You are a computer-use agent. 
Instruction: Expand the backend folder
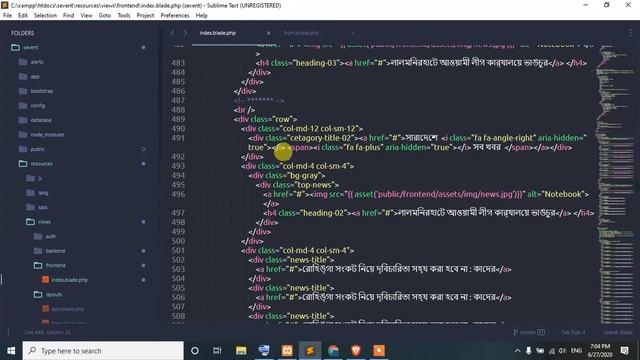click(x=55, y=251)
